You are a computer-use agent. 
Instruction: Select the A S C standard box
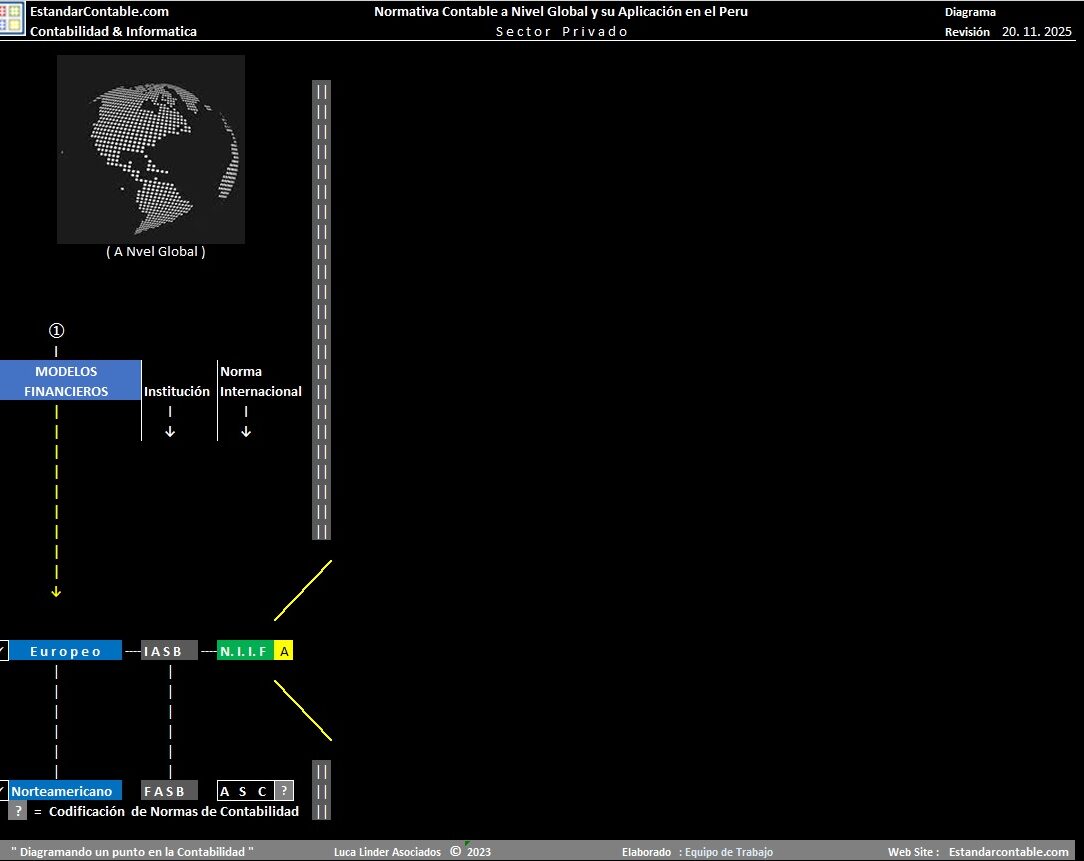pos(245,791)
